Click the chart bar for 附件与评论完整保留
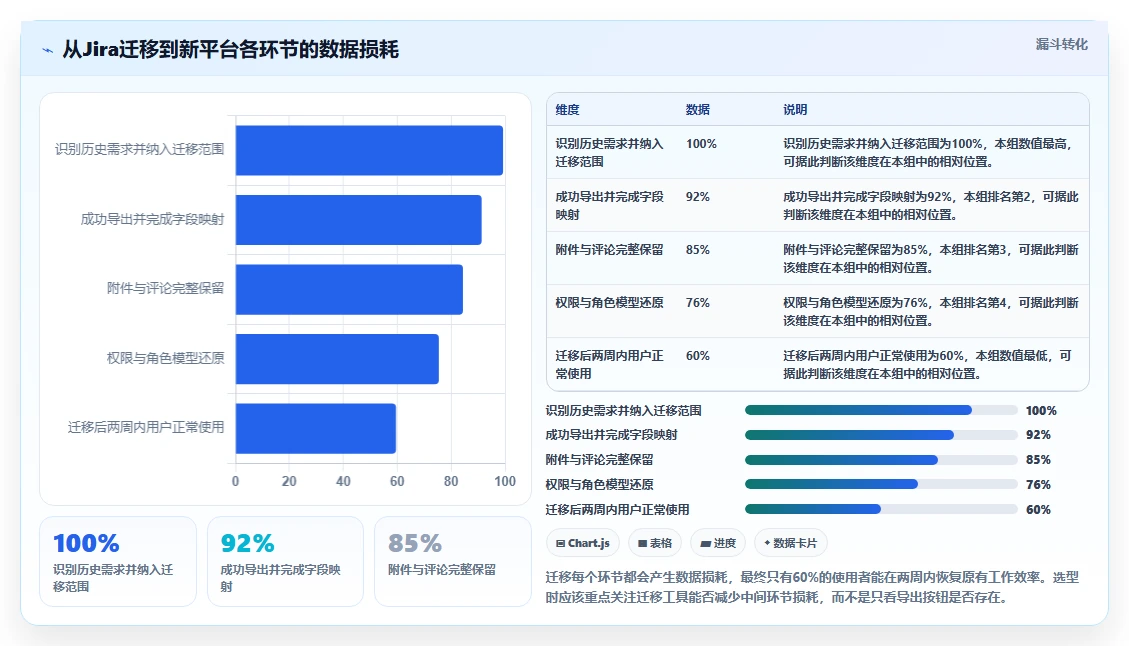Viewport: 1129px width, 646px height. tap(349, 290)
